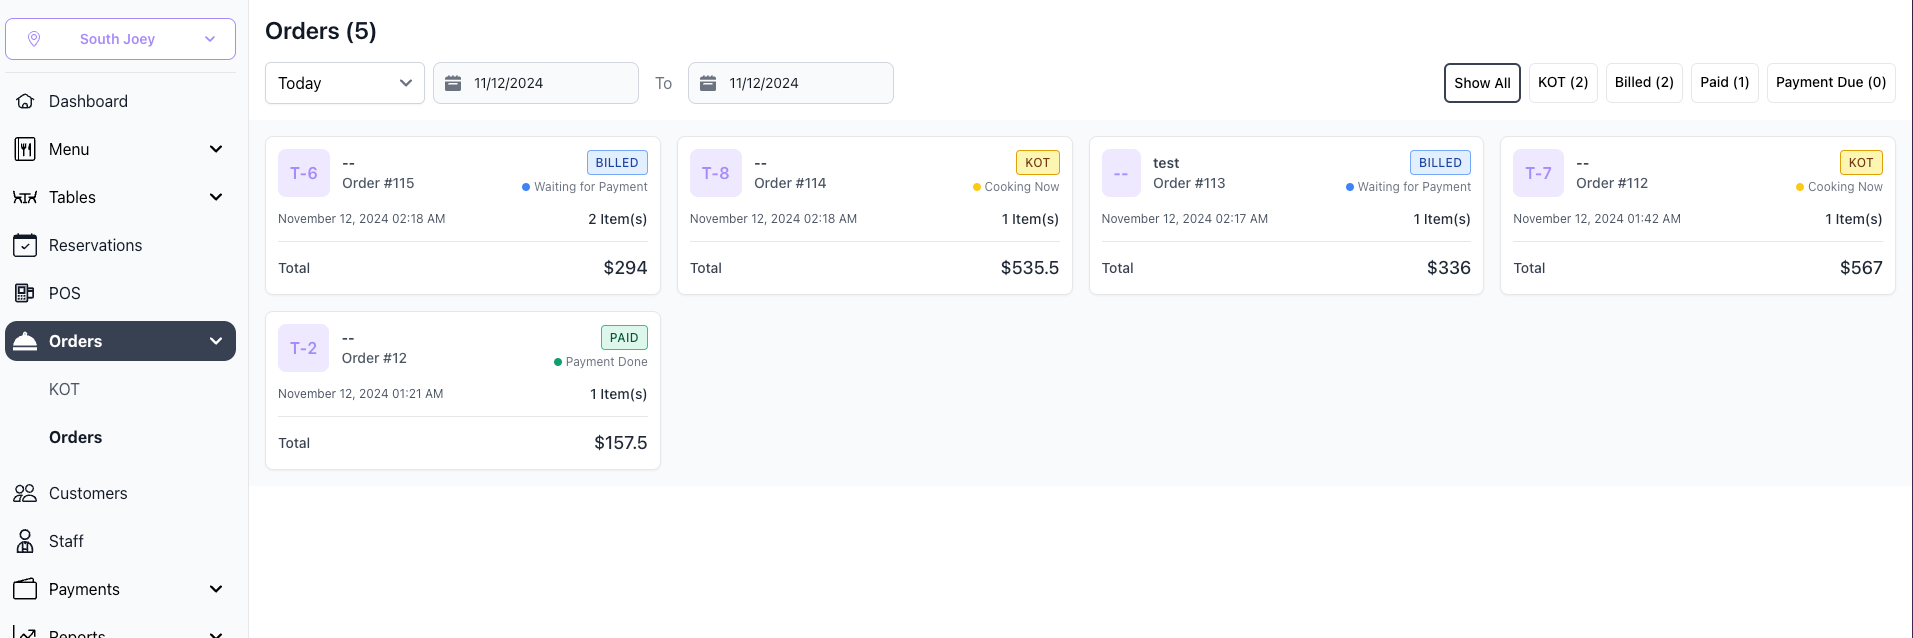1913x638 pixels.
Task: Click Cooking Now status on Order #114
Action: (1016, 187)
